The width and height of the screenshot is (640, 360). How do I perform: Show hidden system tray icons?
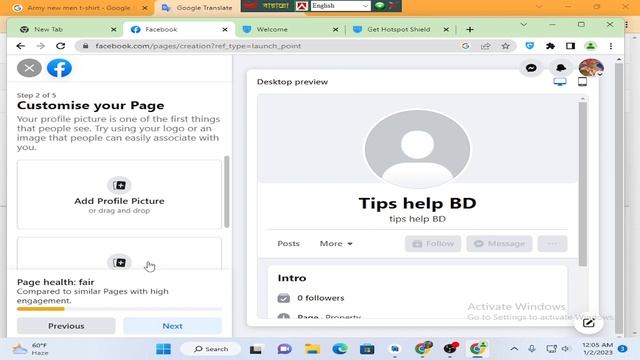[x=514, y=349]
